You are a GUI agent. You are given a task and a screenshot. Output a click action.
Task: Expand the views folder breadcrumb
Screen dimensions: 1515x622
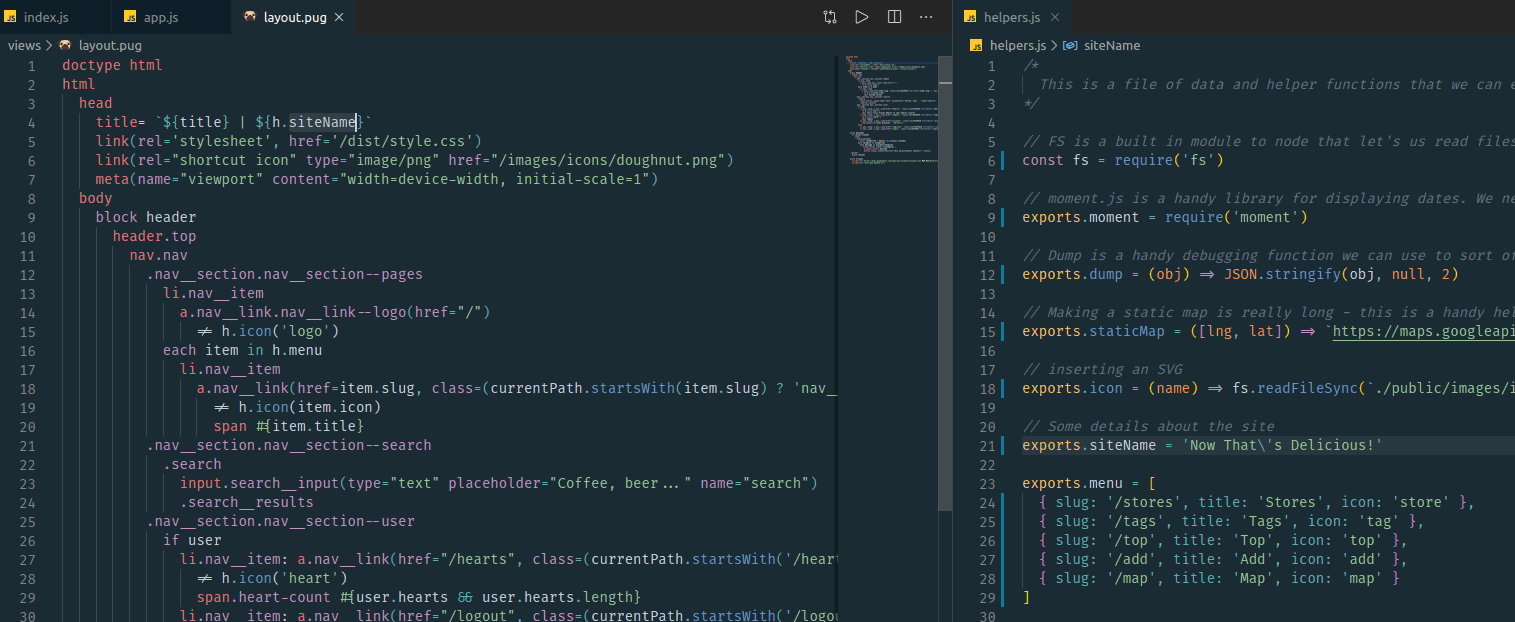click(24, 45)
